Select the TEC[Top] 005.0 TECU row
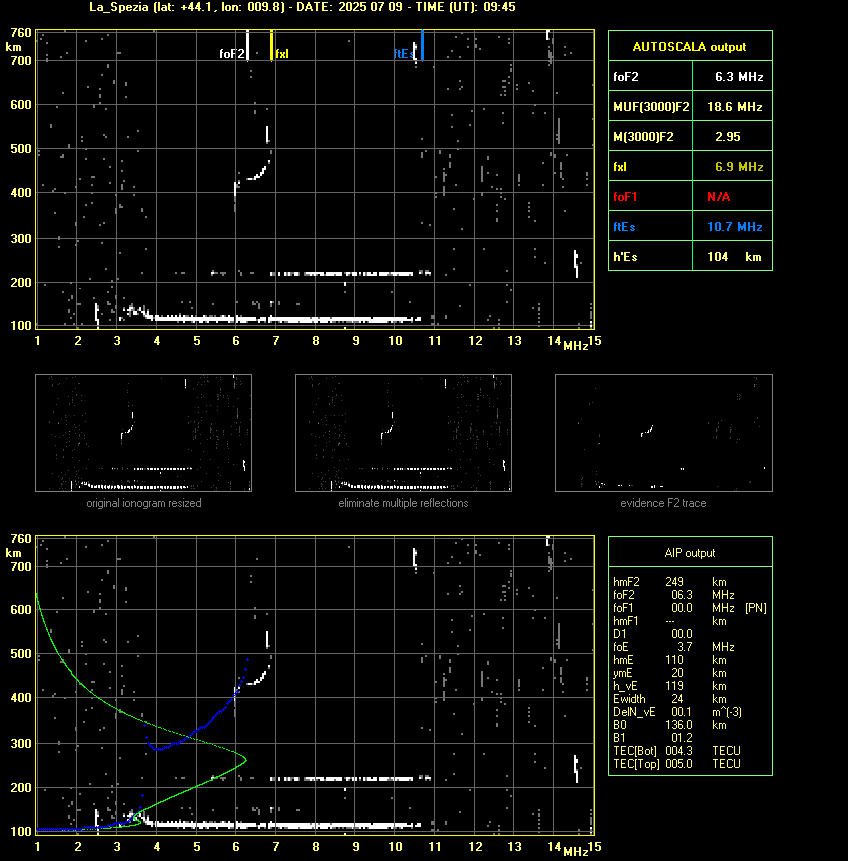The height and width of the screenshot is (861, 848). [x=677, y=764]
